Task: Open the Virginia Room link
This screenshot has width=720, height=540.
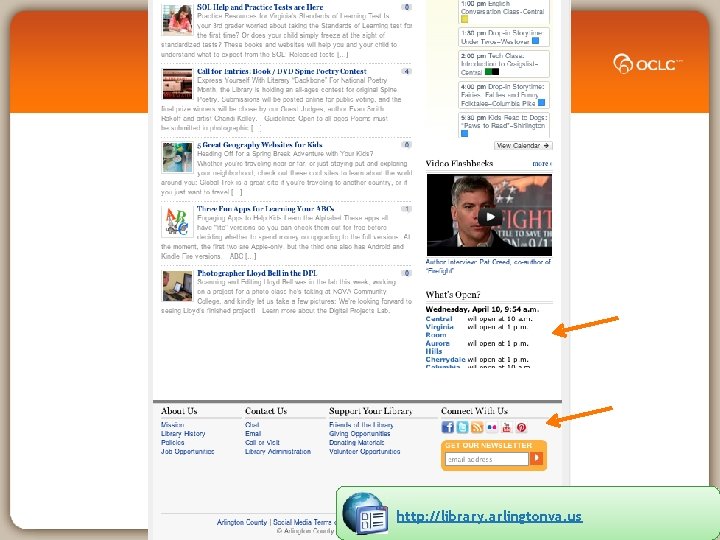Action: pos(439,331)
